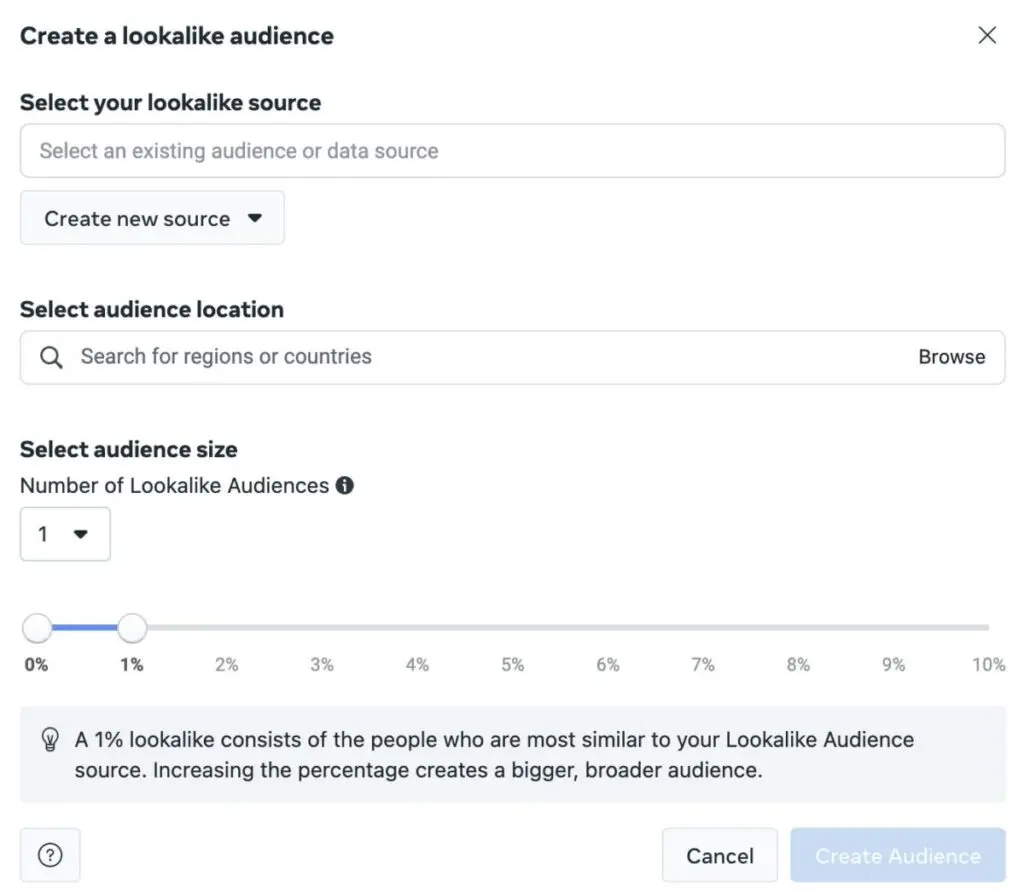The height and width of the screenshot is (893, 1024).
Task: Close the lookalike audience dialog
Action: pos(987,36)
